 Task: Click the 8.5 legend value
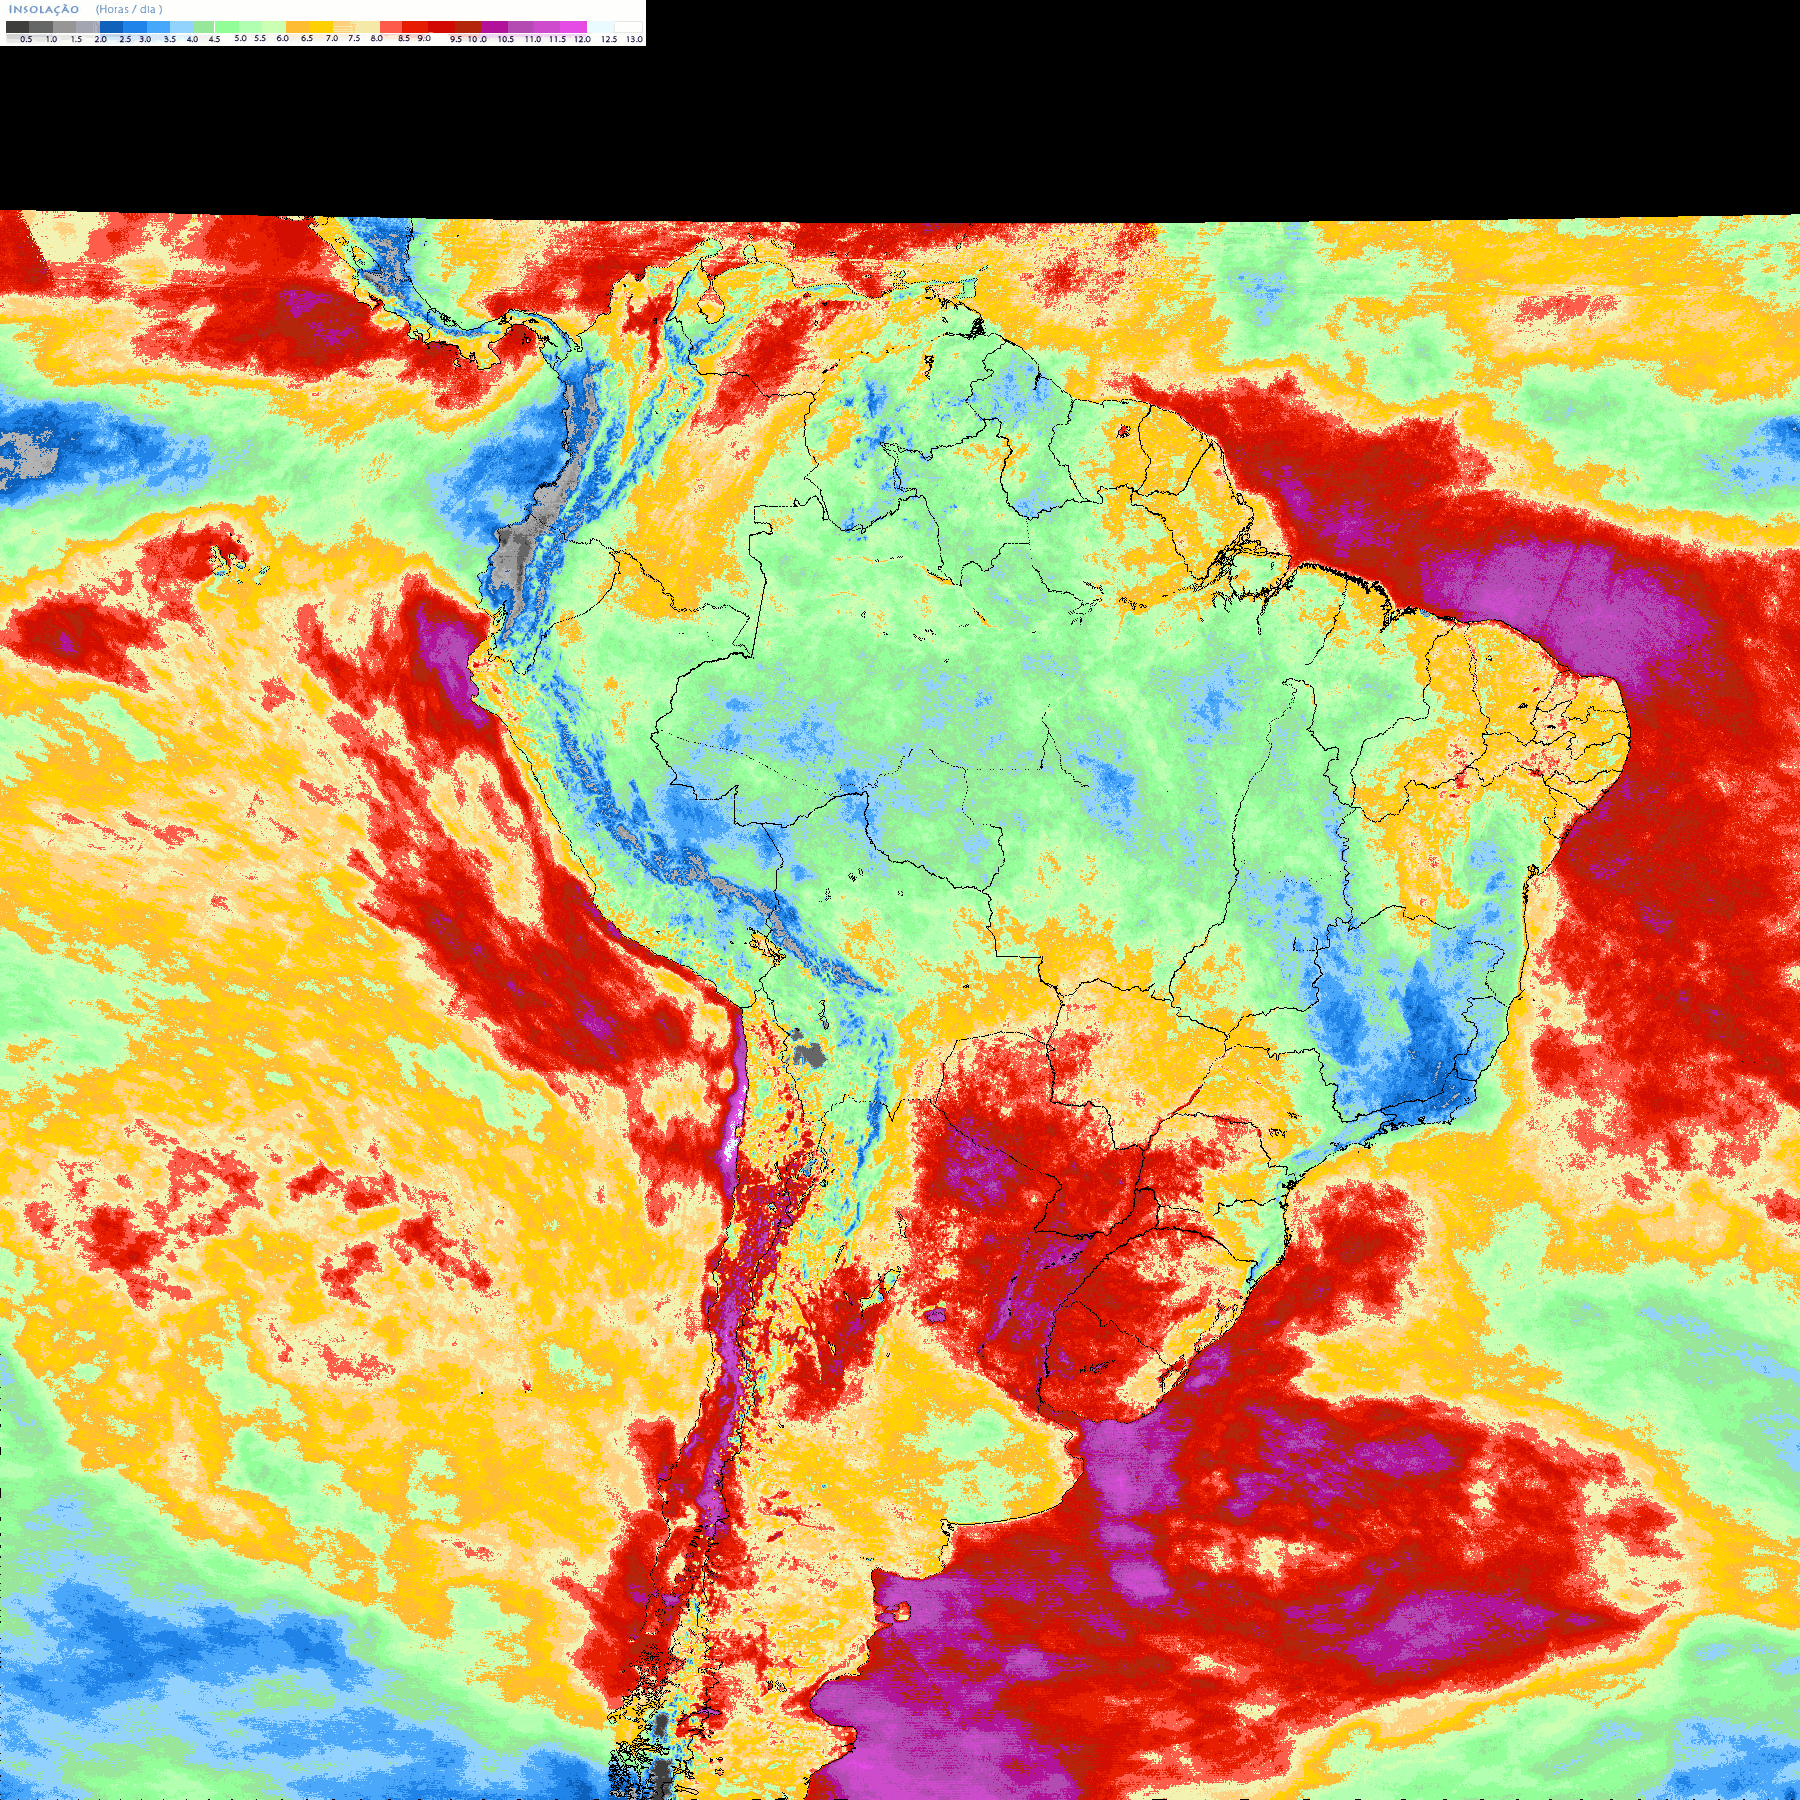pos(404,38)
